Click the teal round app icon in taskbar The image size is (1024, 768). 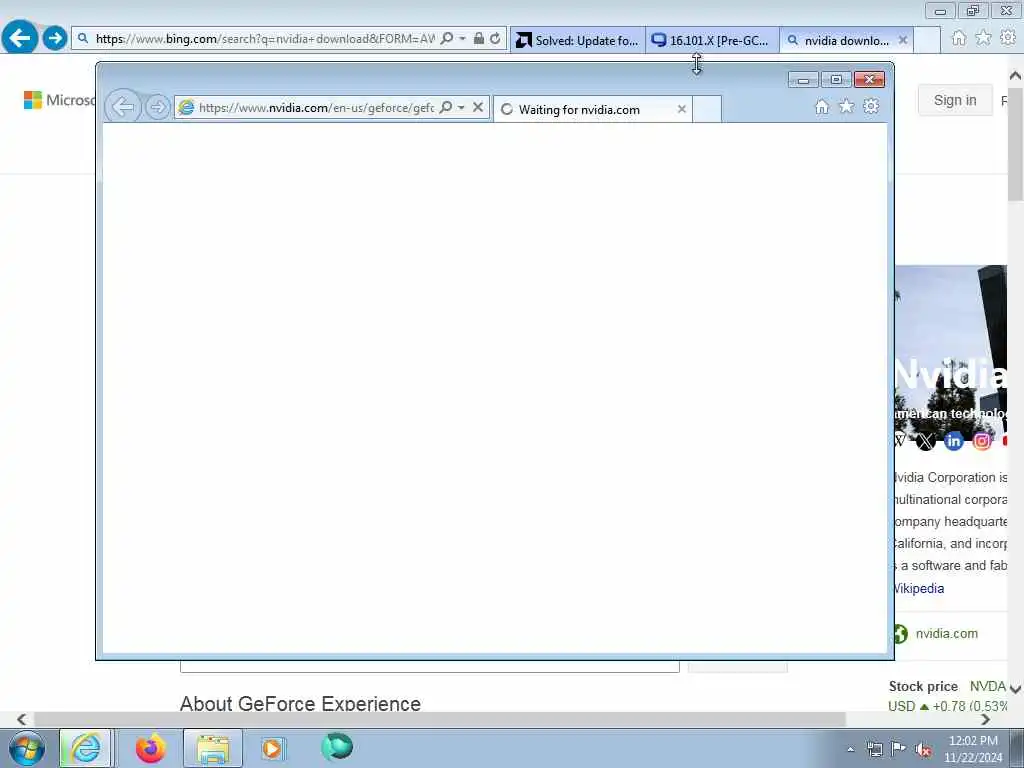click(x=337, y=747)
